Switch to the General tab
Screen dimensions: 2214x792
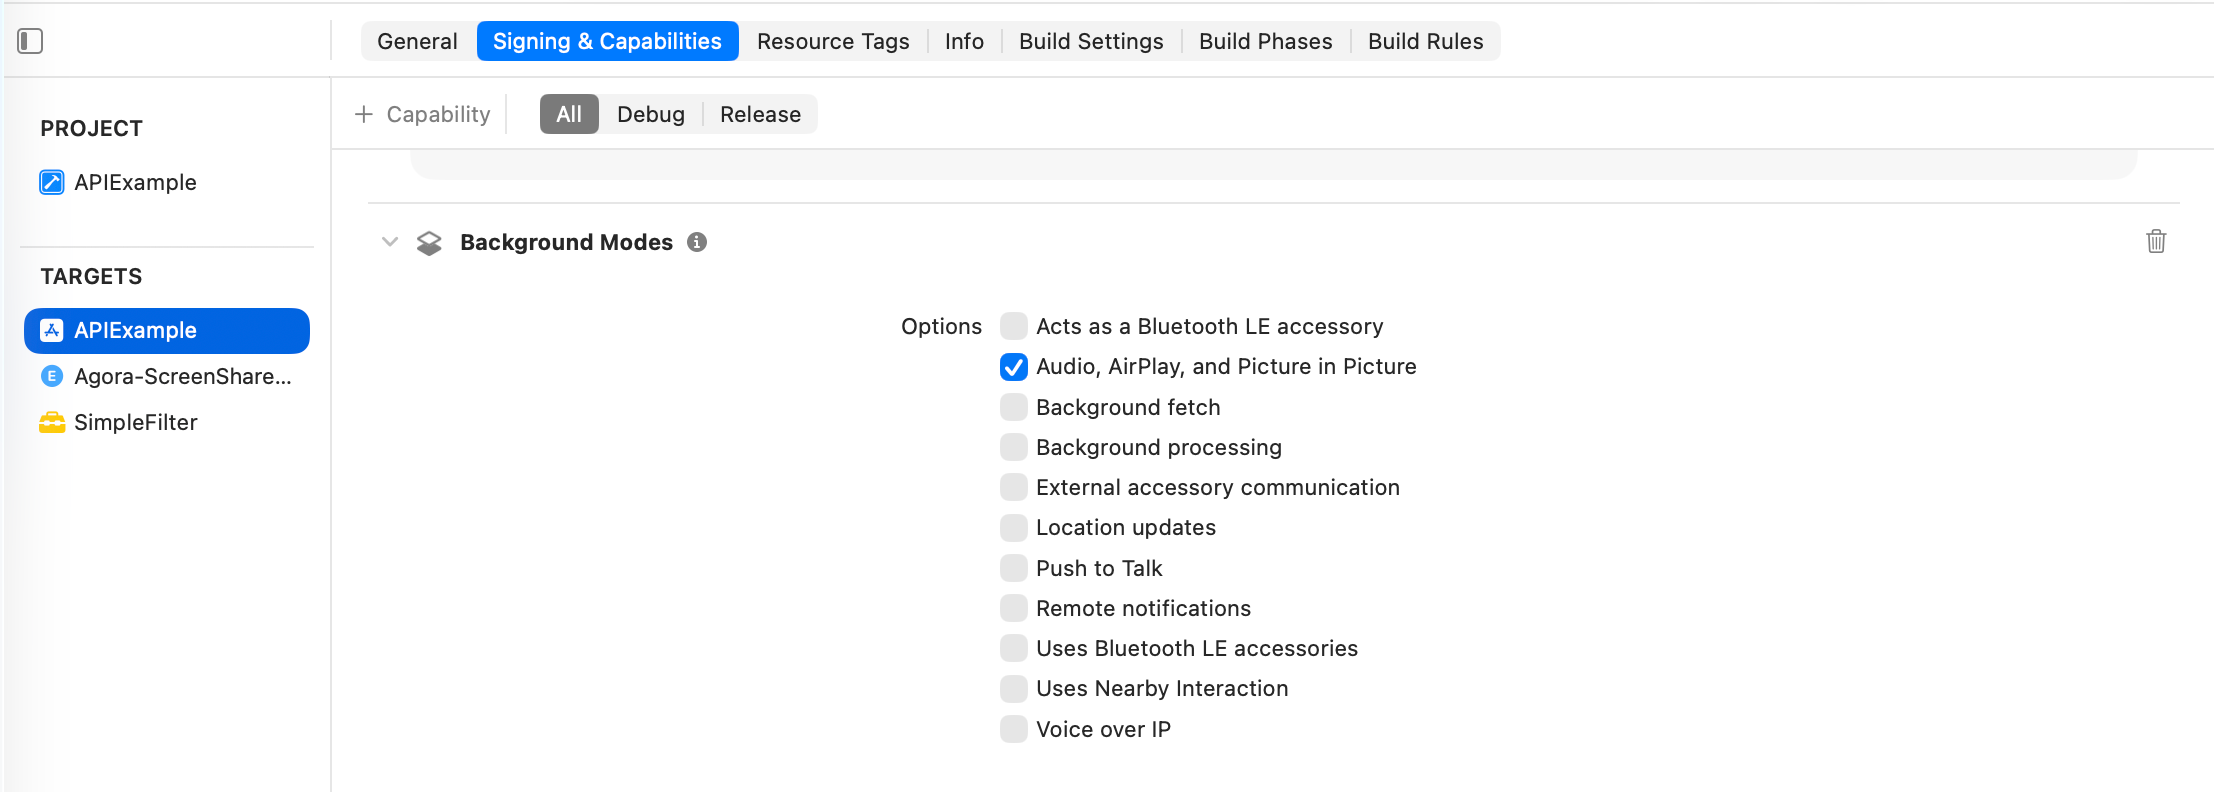(x=417, y=41)
